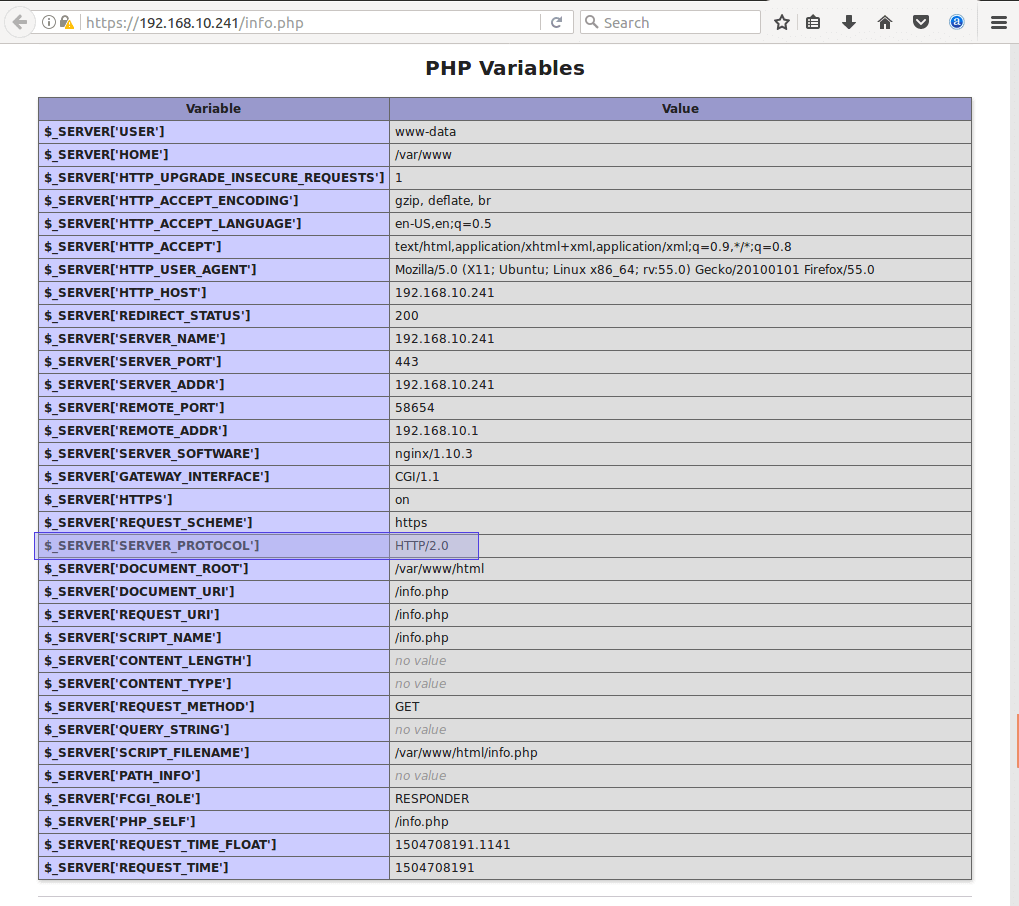The width and height of the screenshot is (1019, 906).
Task: Click the value 1504708191.1141
Action: [x=452, y=845]
